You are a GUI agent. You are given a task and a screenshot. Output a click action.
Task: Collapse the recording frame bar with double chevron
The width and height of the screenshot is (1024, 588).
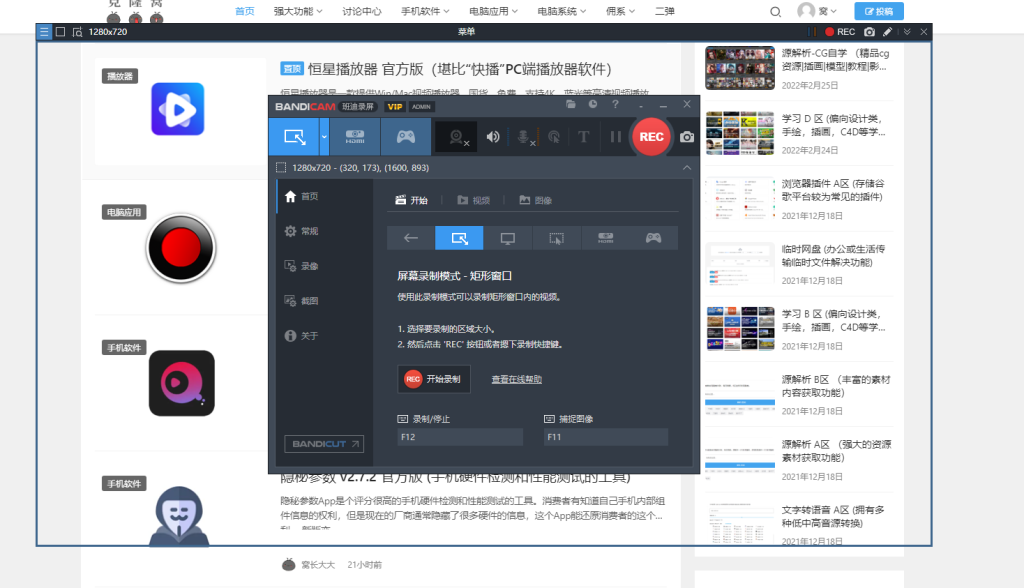point(907,31)
